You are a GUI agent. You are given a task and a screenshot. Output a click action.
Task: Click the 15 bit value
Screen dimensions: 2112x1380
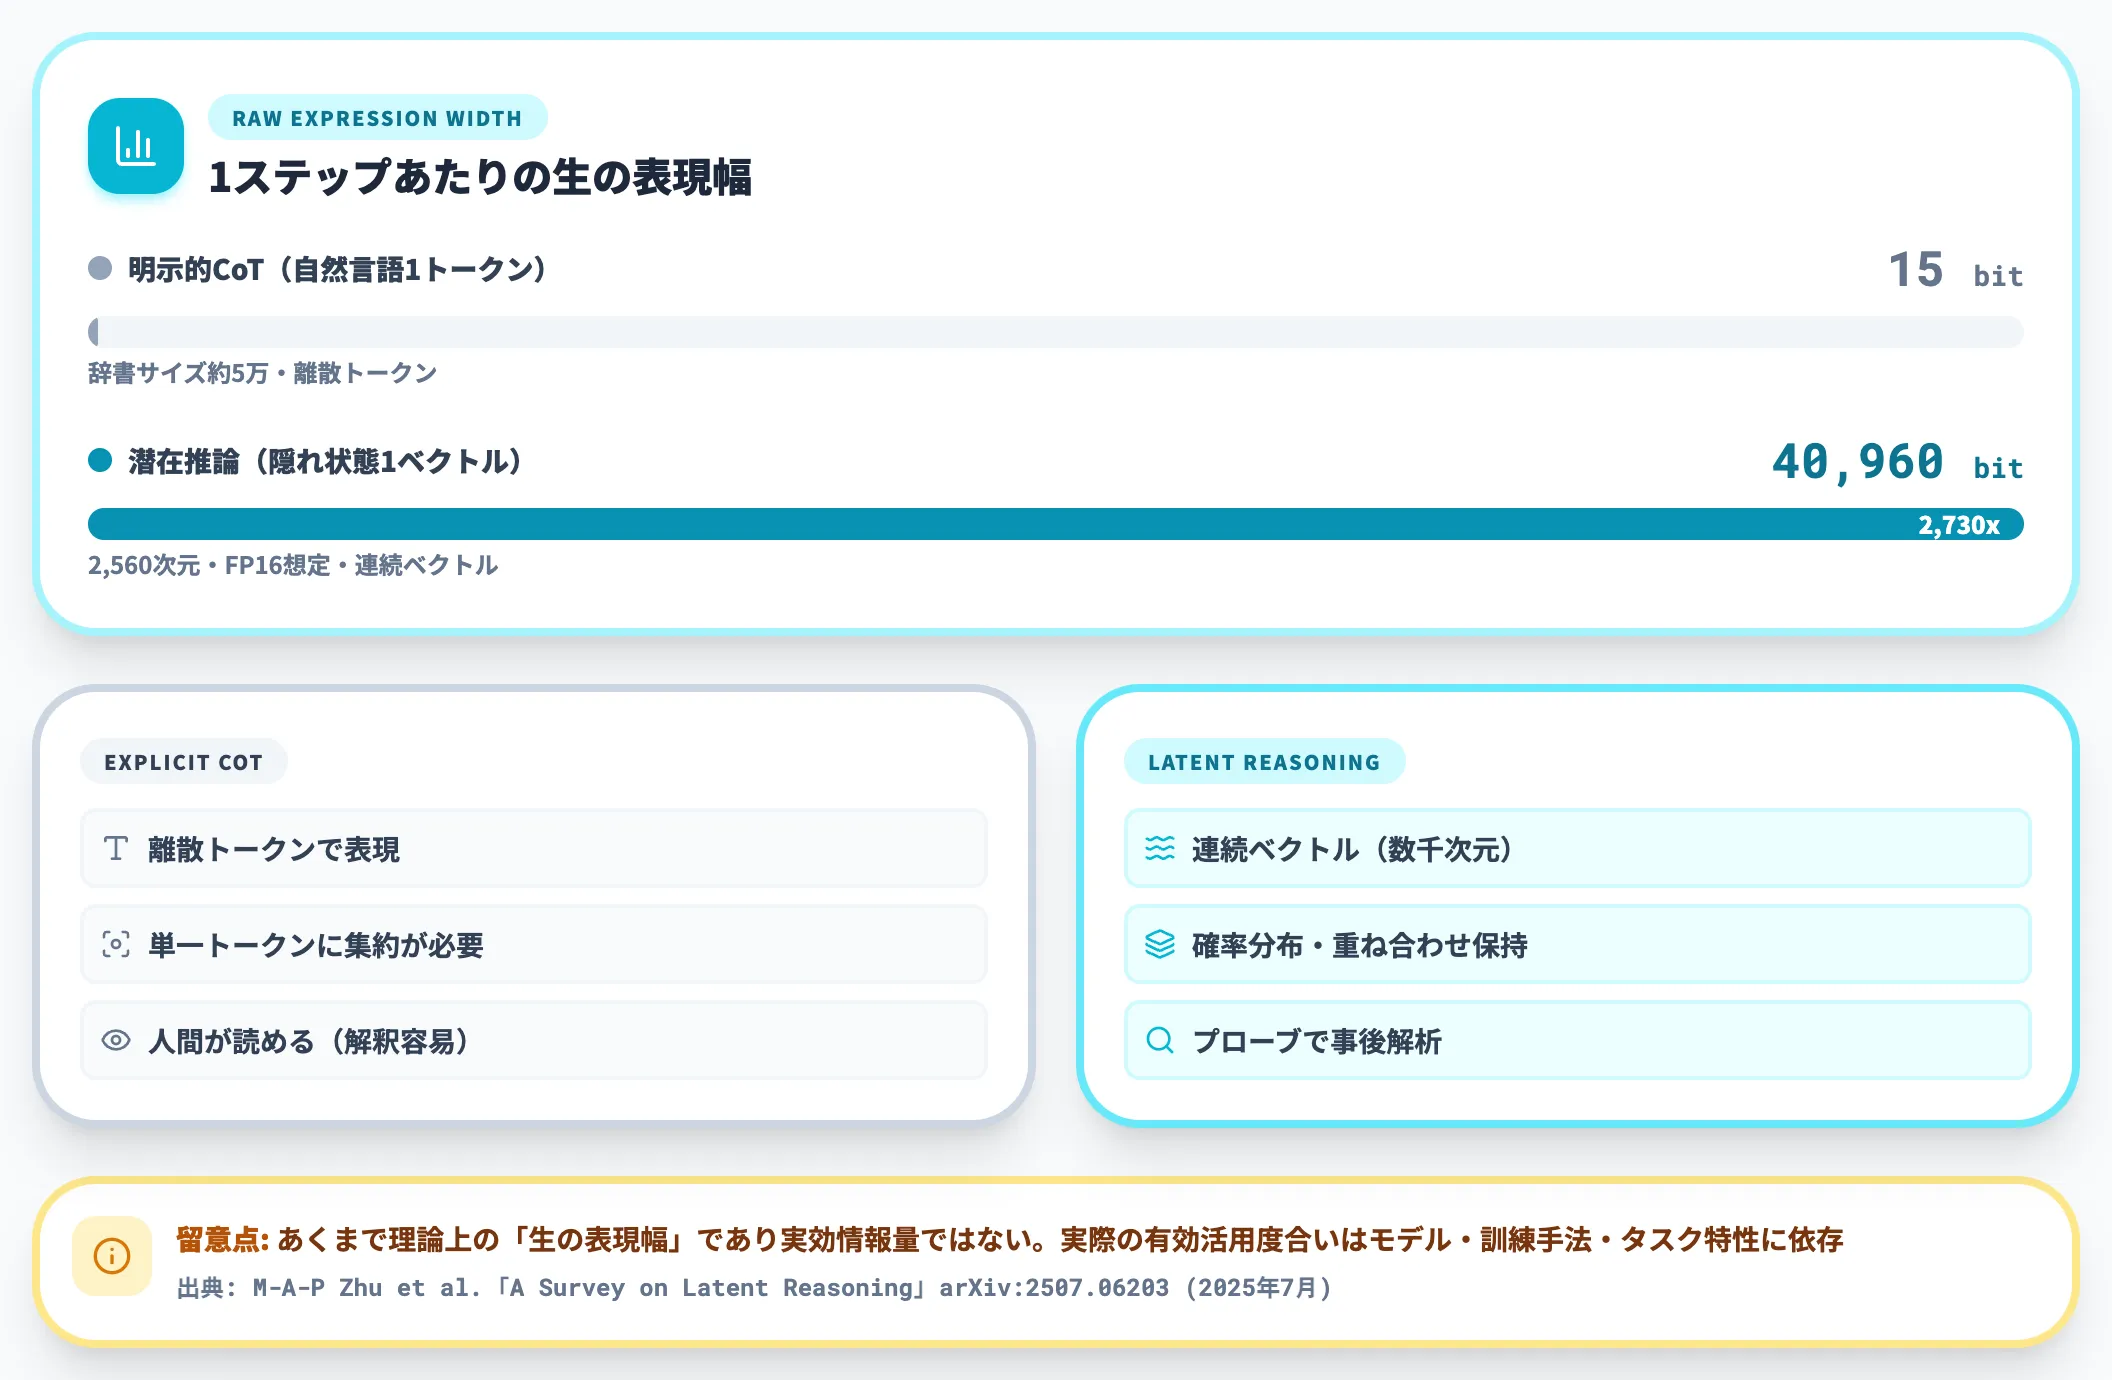[x=1955, y=270]
